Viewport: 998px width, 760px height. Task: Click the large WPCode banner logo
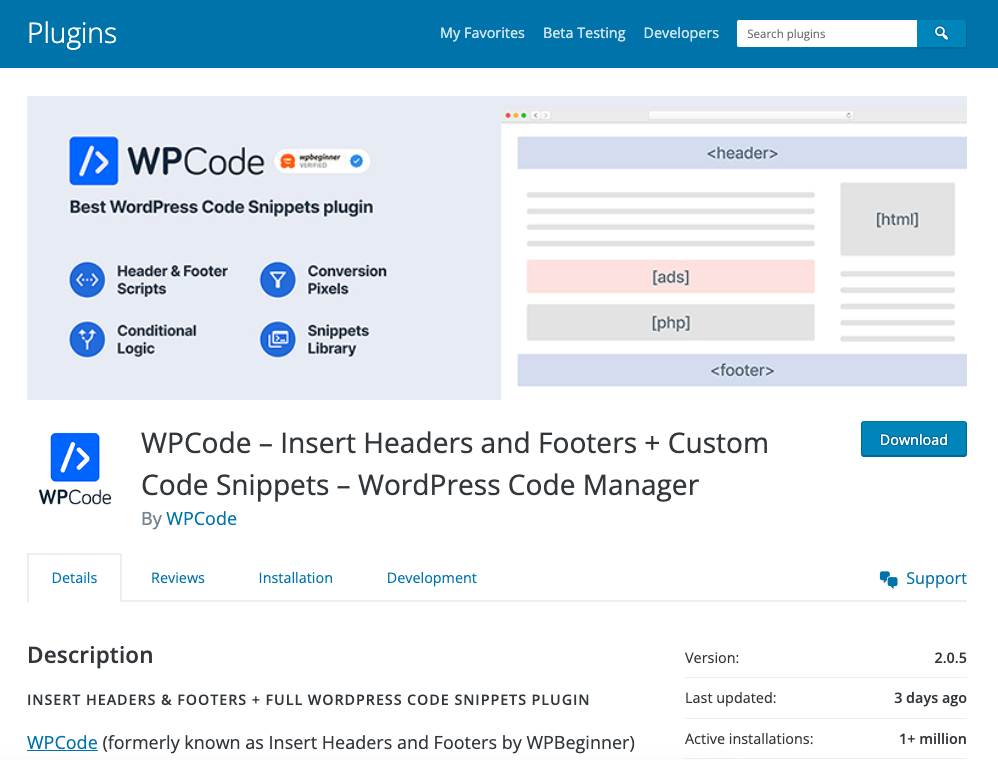coord(166,161)
